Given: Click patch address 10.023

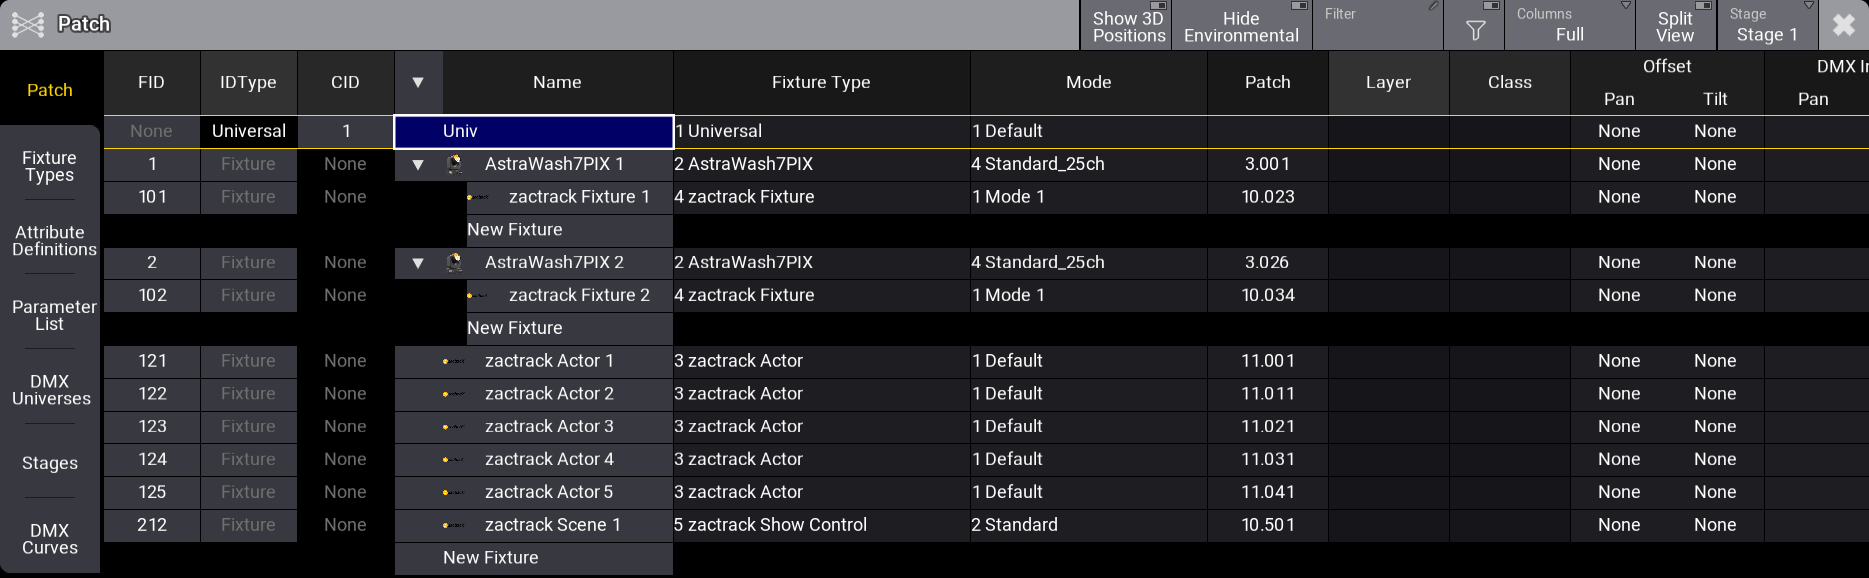Looking at the screenshot, I should click(x=1267, y=197).
